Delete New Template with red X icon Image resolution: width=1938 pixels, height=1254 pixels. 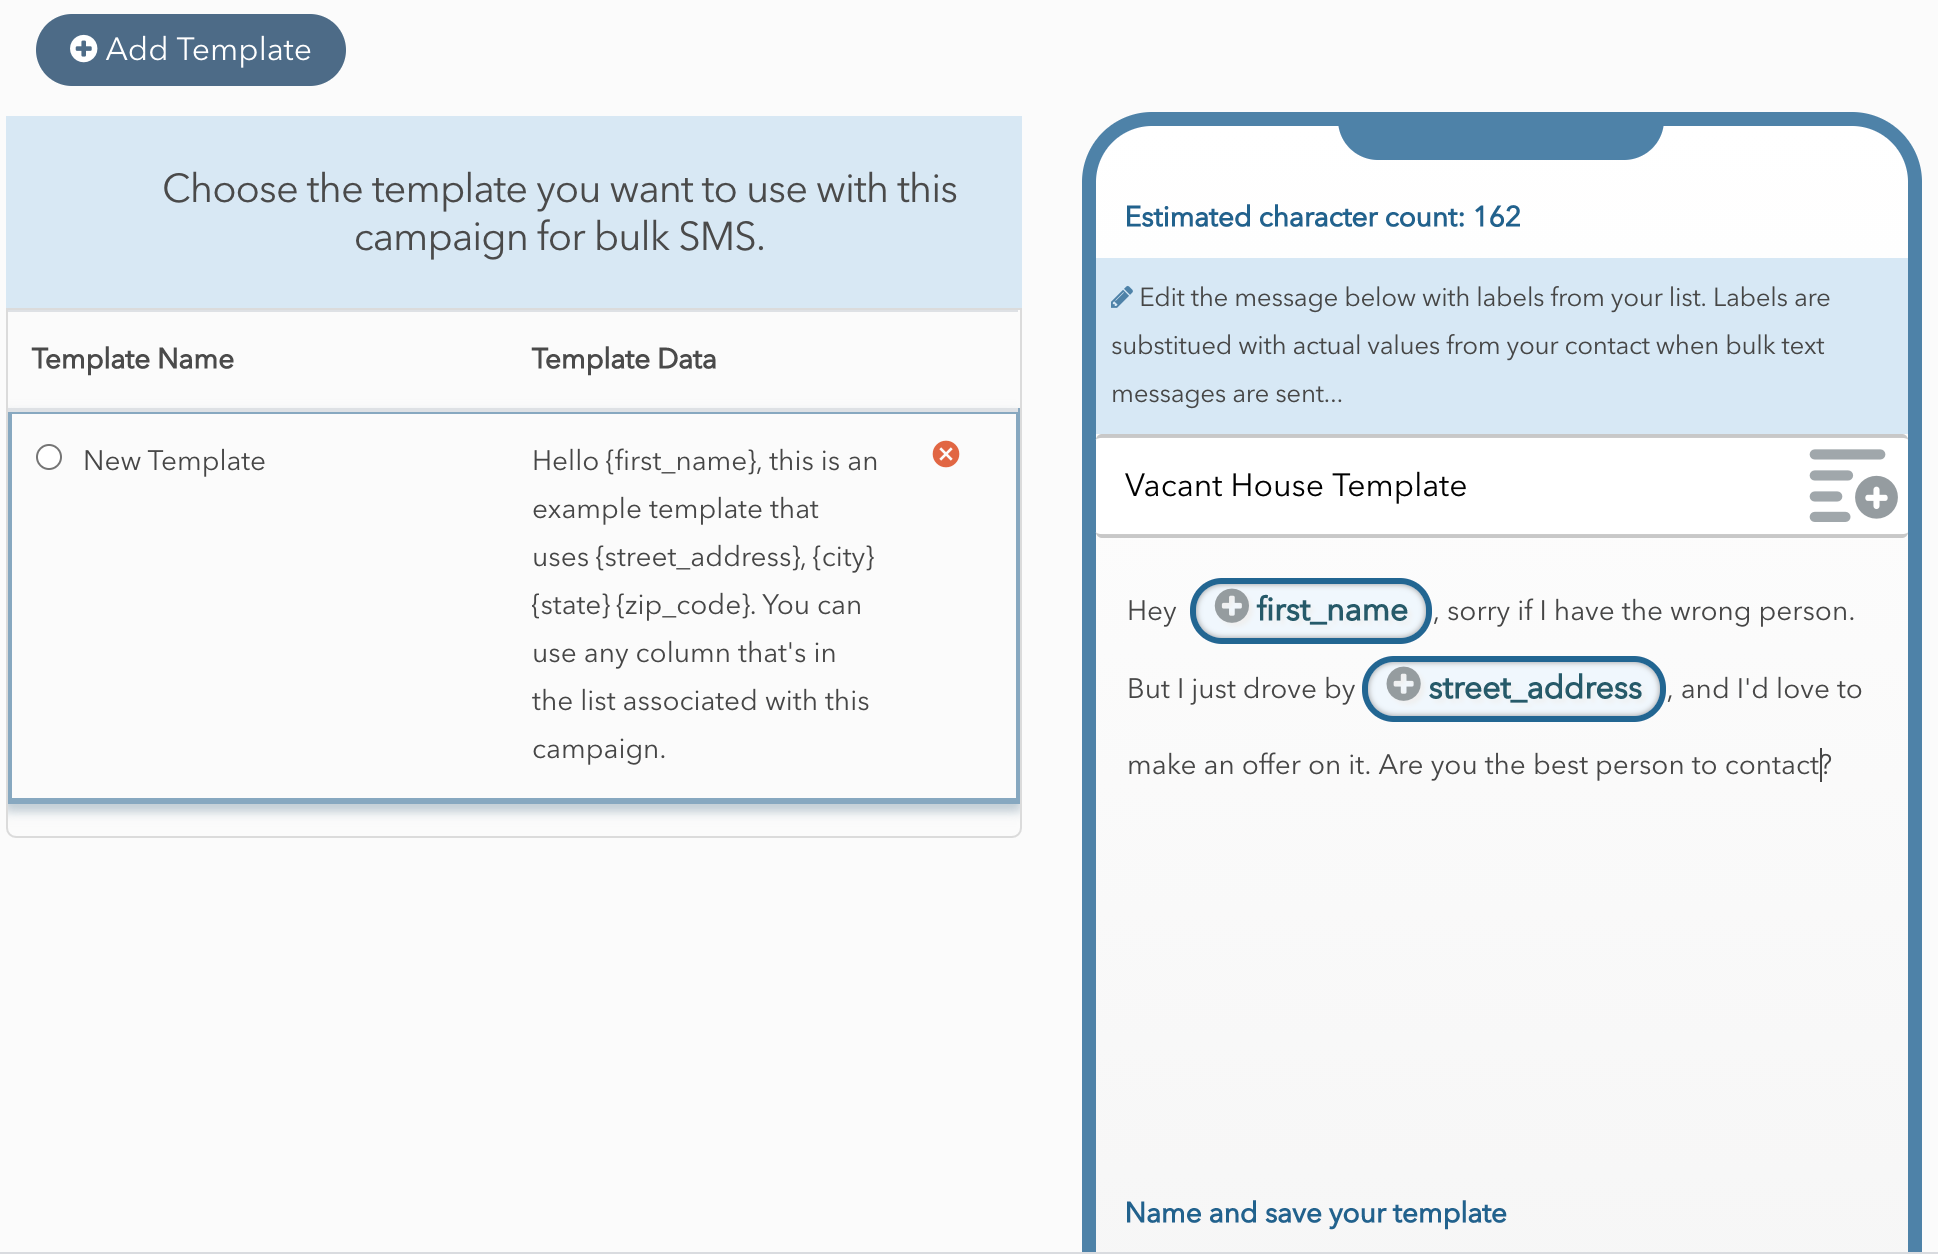coord(946,454)
